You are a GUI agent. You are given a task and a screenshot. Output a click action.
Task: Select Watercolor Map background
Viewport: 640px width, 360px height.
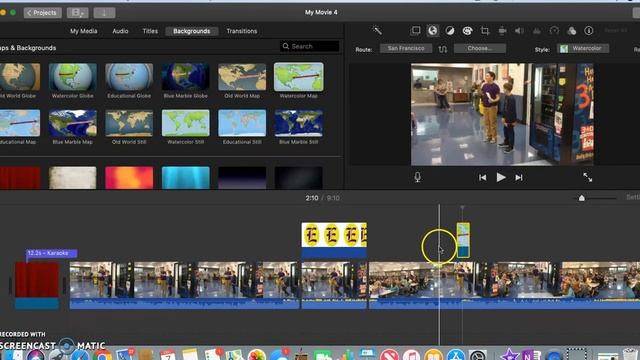[299, 77]
